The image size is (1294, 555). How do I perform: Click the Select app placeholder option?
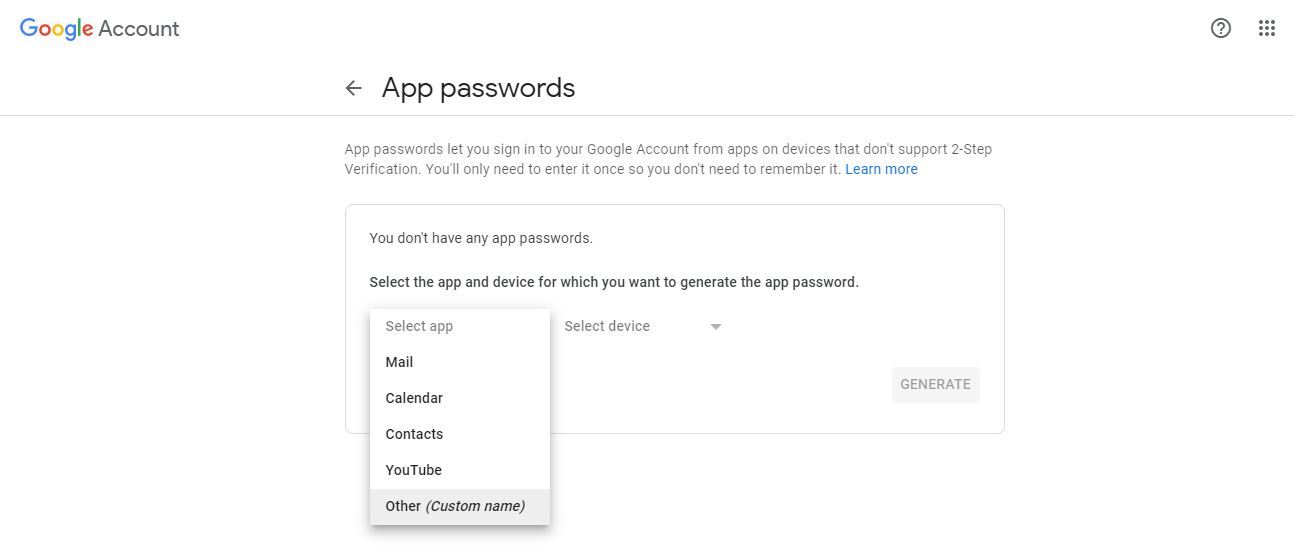[419, 326]
